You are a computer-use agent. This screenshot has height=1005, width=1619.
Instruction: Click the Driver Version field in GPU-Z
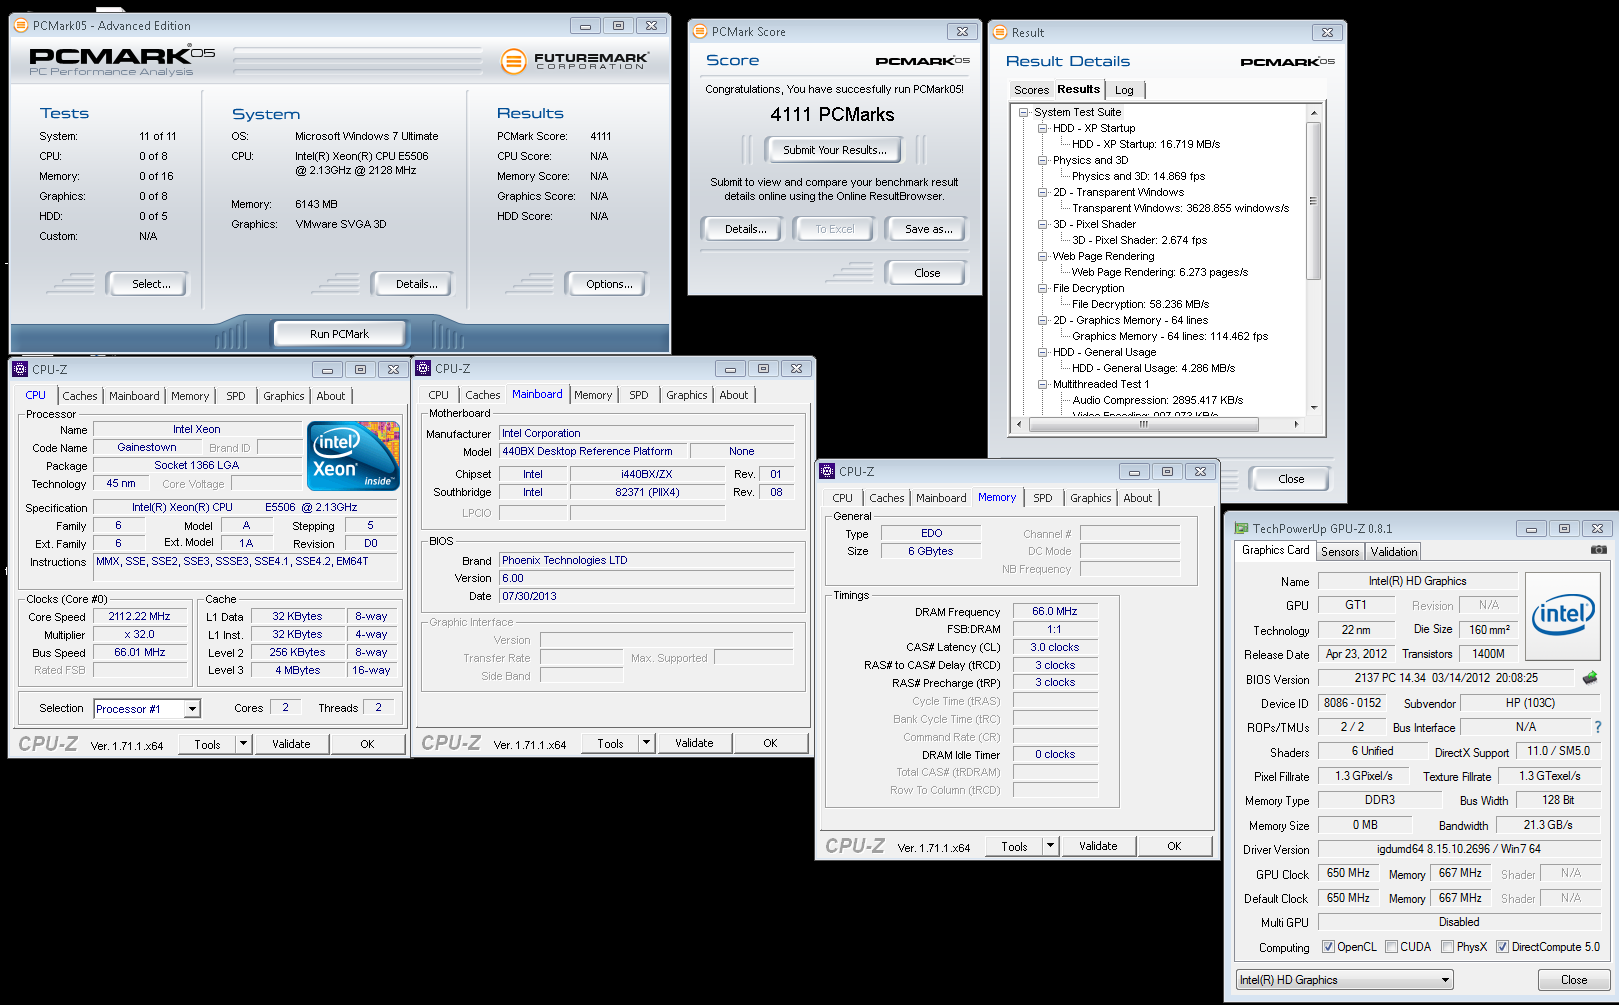1458,849
